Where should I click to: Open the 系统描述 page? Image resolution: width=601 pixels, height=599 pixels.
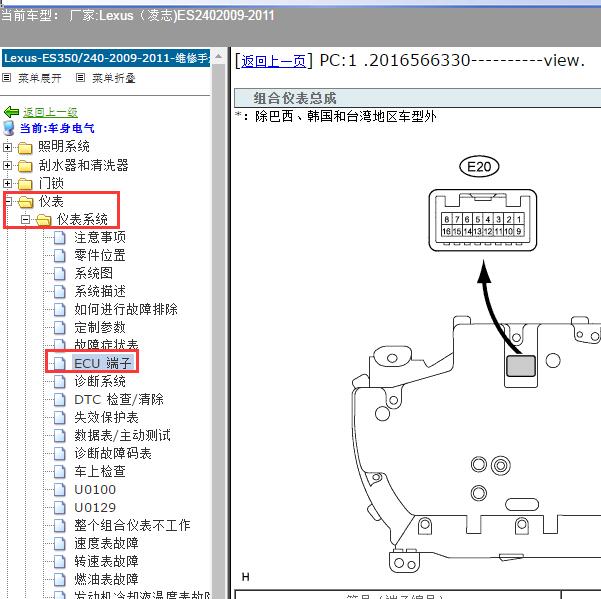(x=100, y=291)
